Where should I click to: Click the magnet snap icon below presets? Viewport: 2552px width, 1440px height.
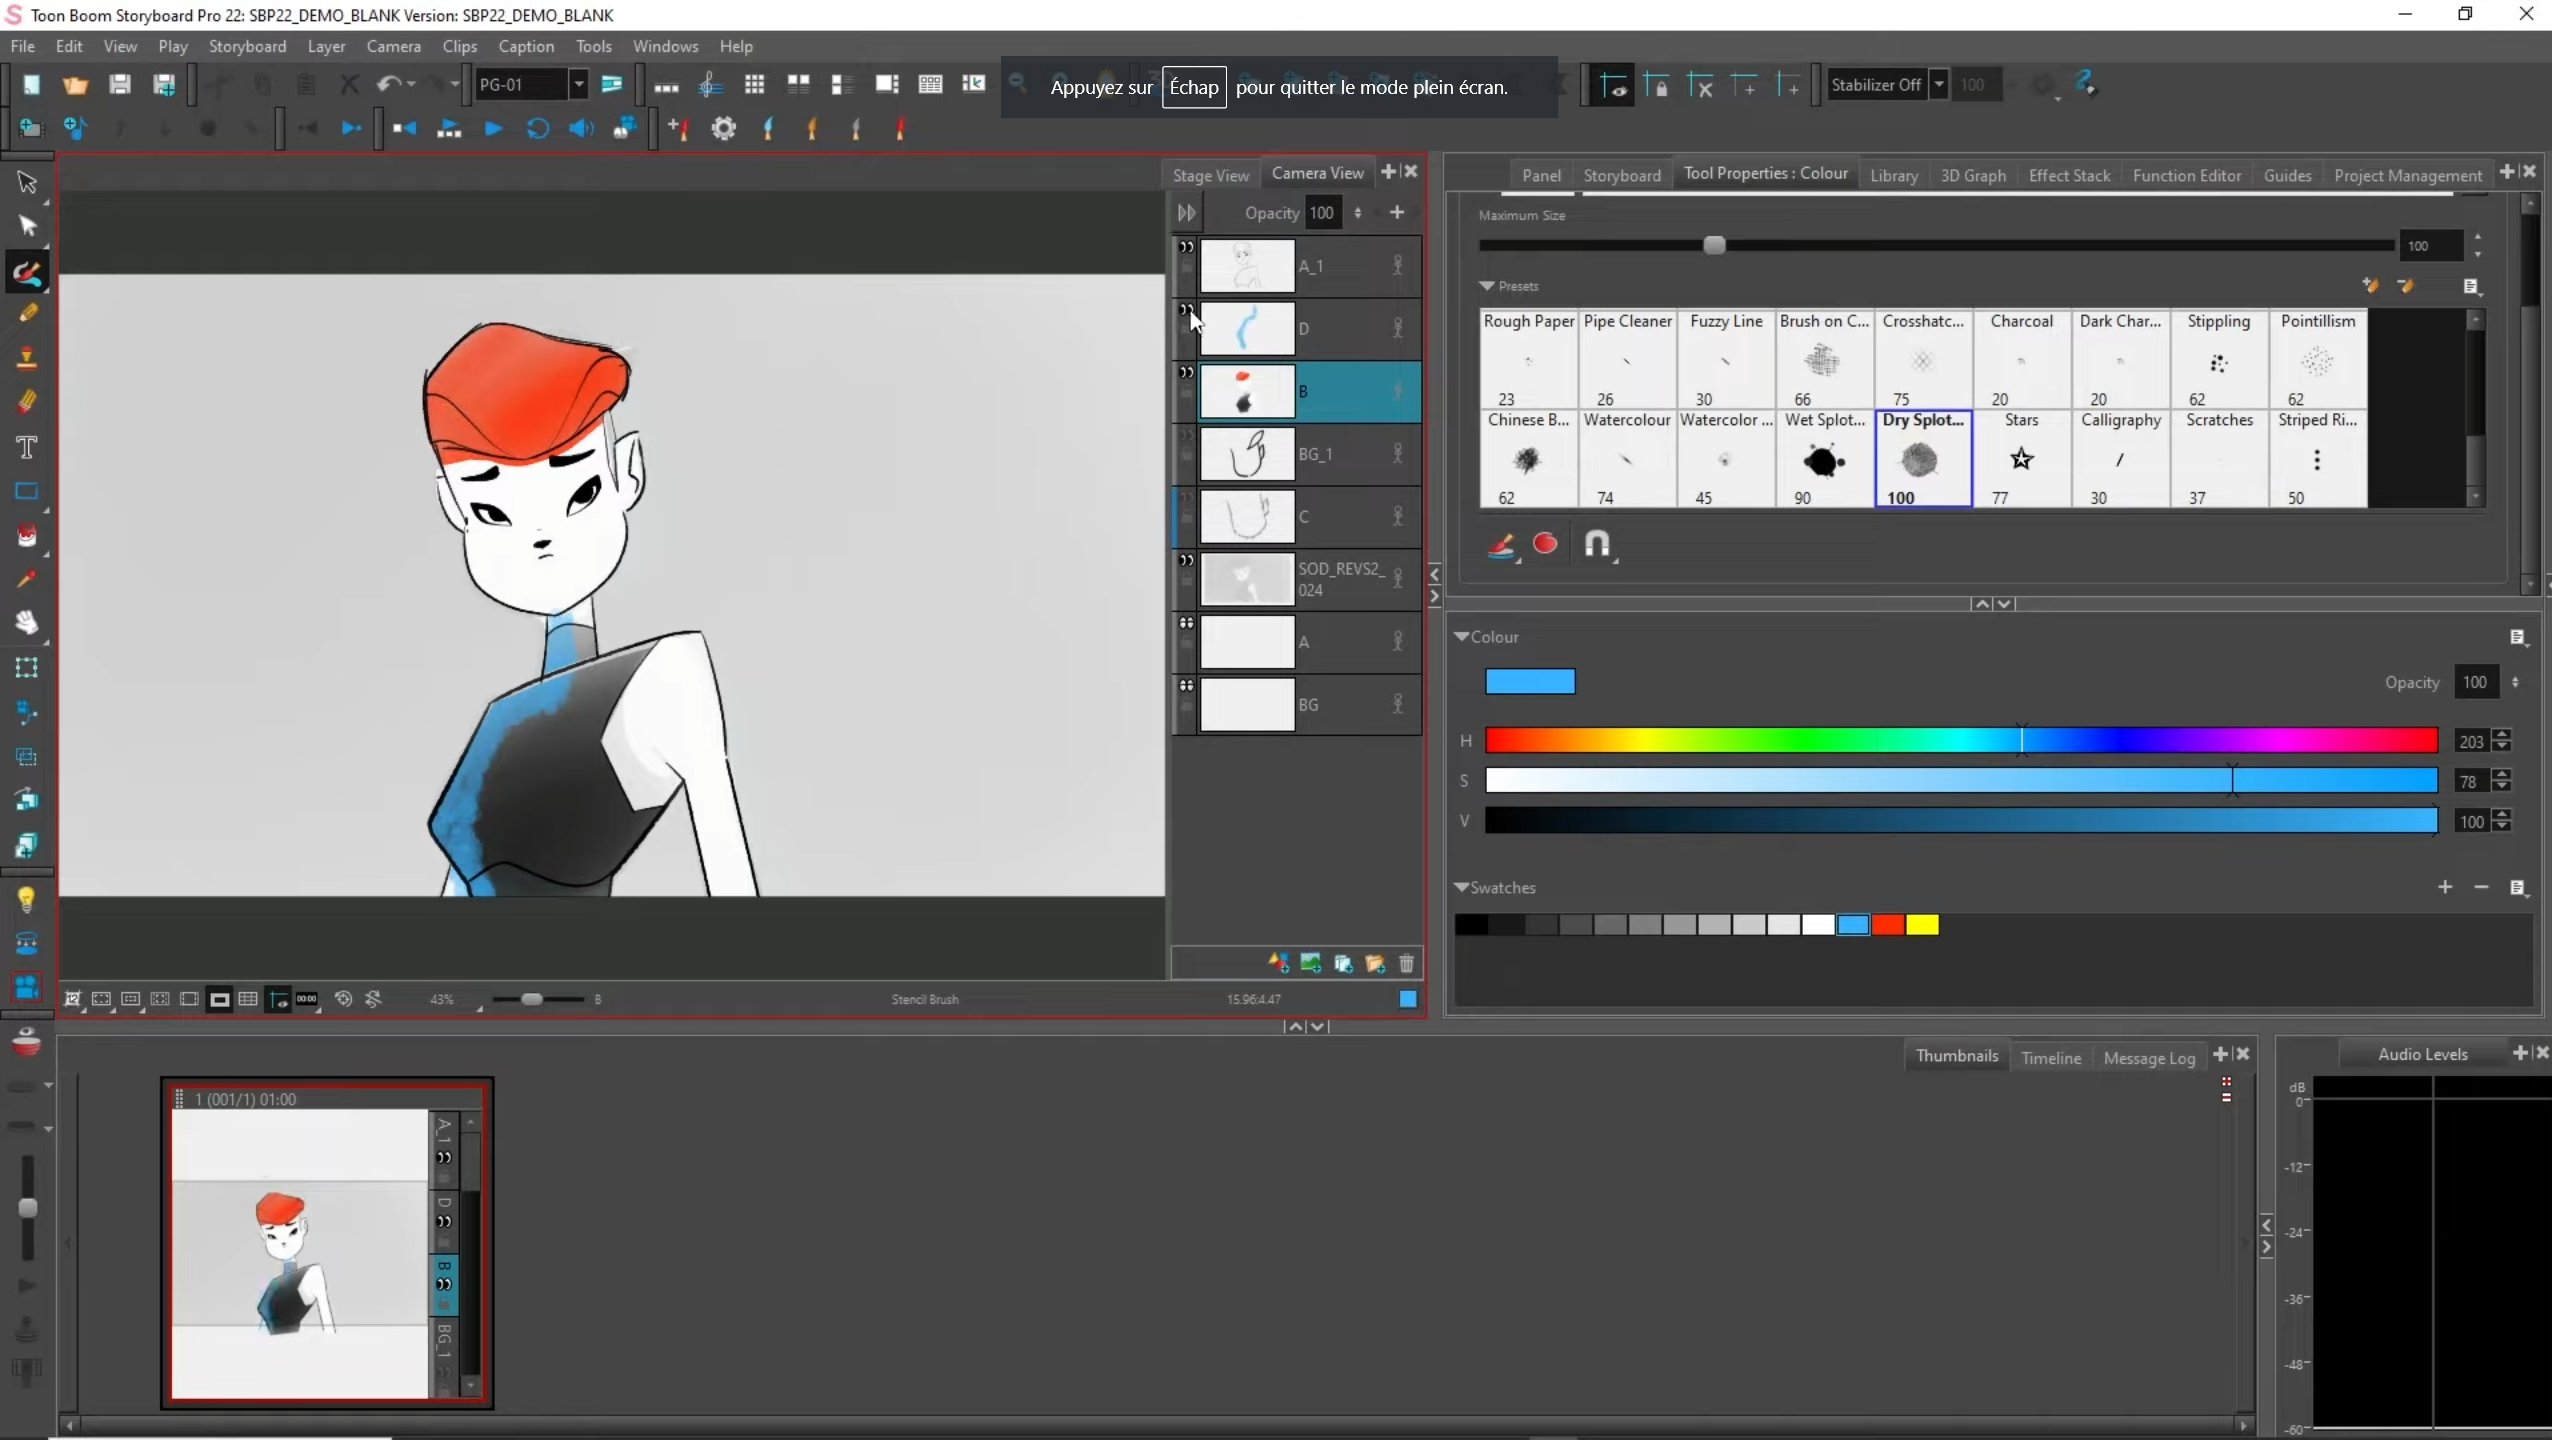[x=1598, y=544]
